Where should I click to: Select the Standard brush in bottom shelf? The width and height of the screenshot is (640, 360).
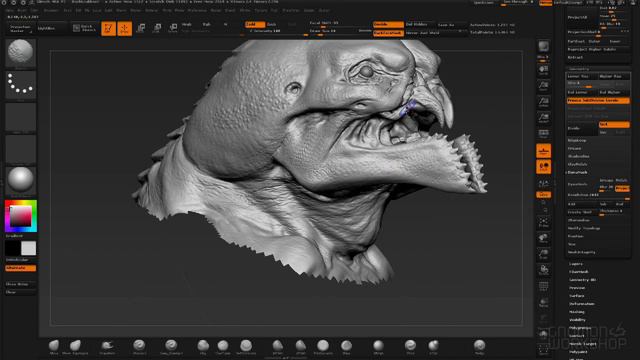coord(139,347)
